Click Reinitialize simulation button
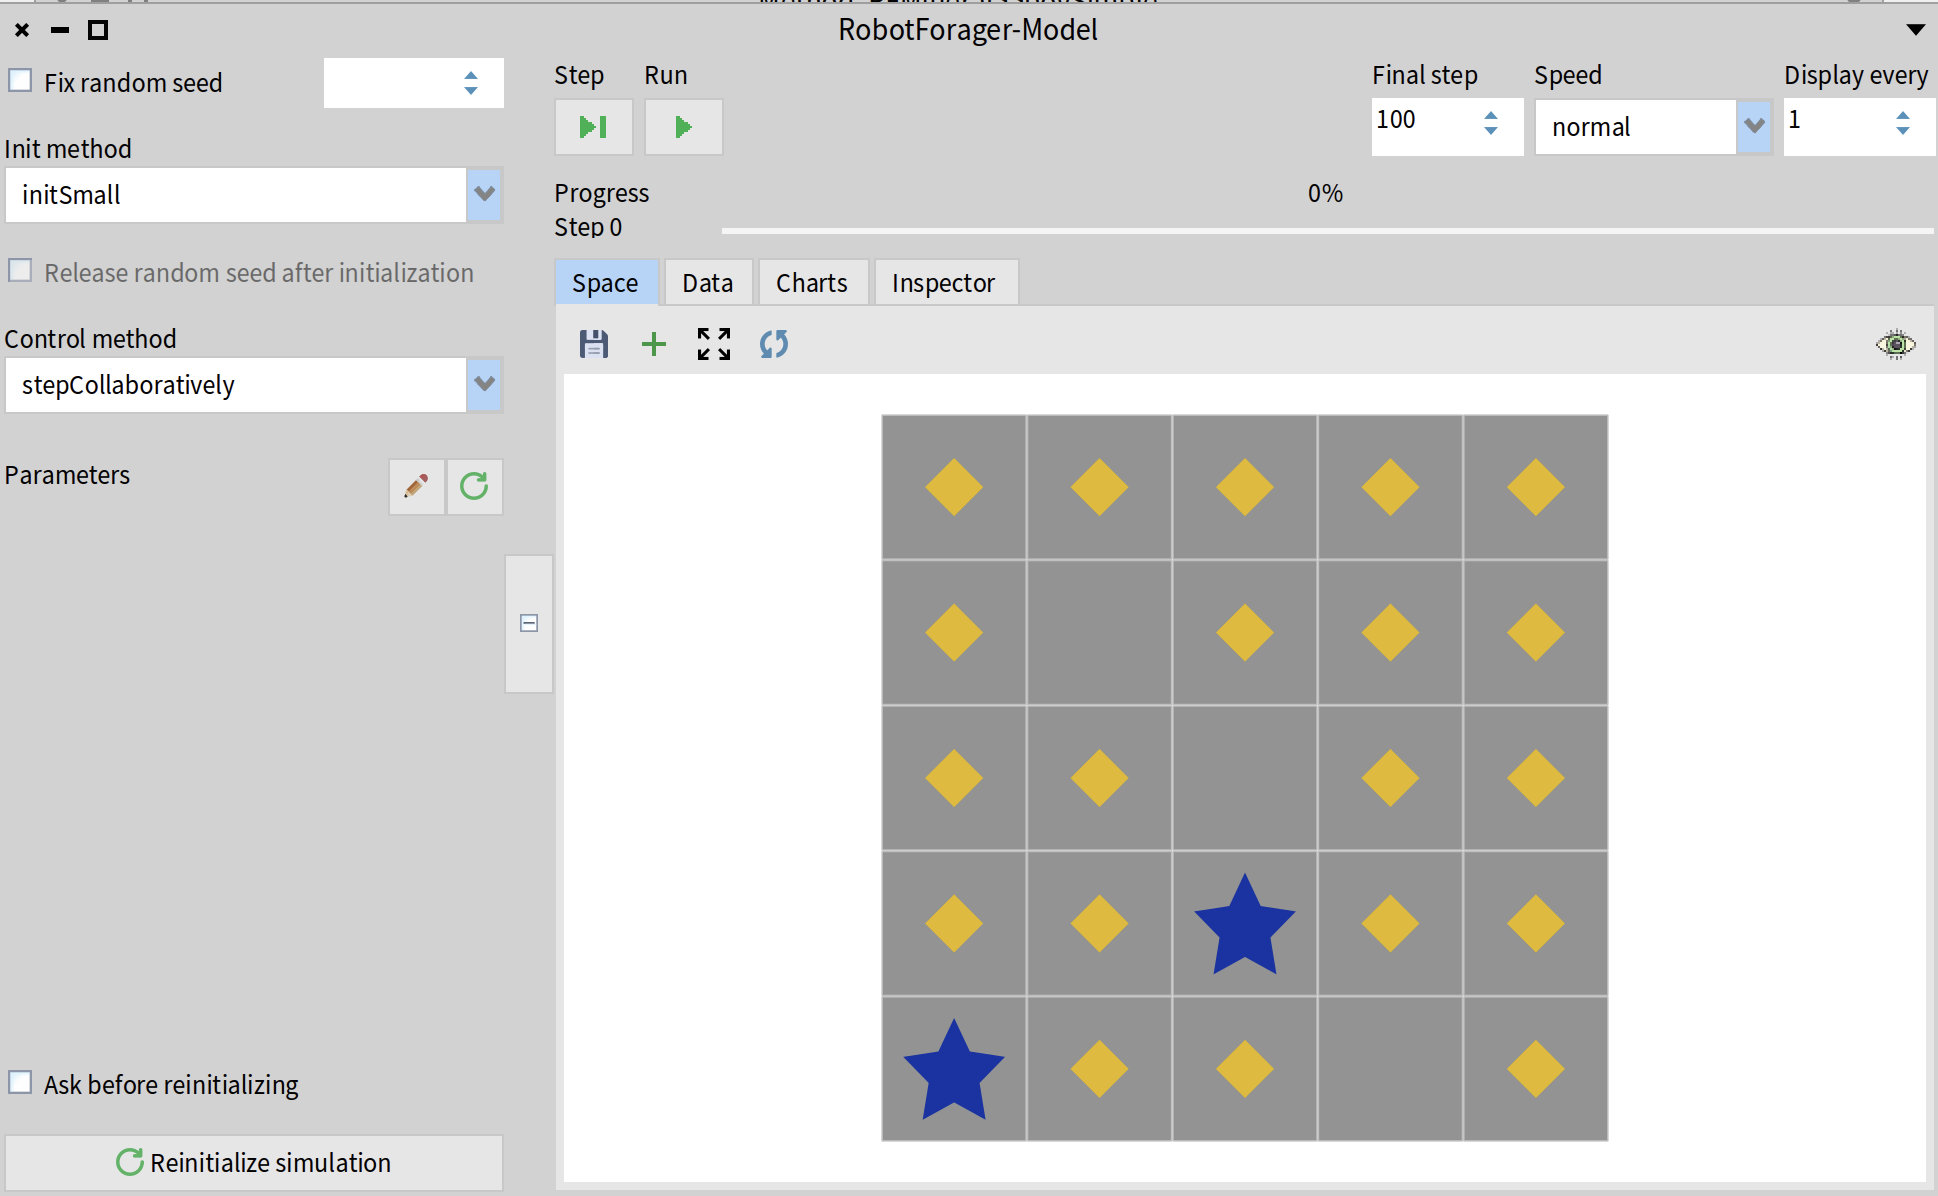 (x=254, y=1162)
